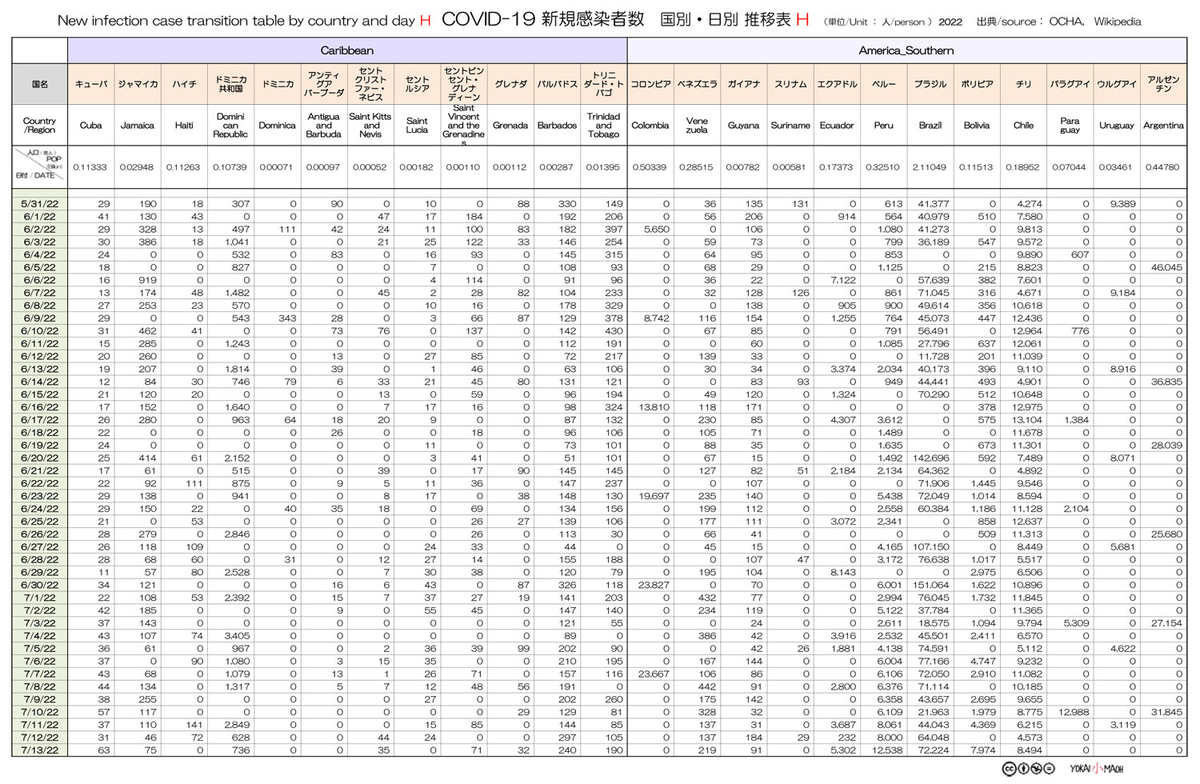
Task: Select the Argentina column header
Action: tap(1165, 126)
